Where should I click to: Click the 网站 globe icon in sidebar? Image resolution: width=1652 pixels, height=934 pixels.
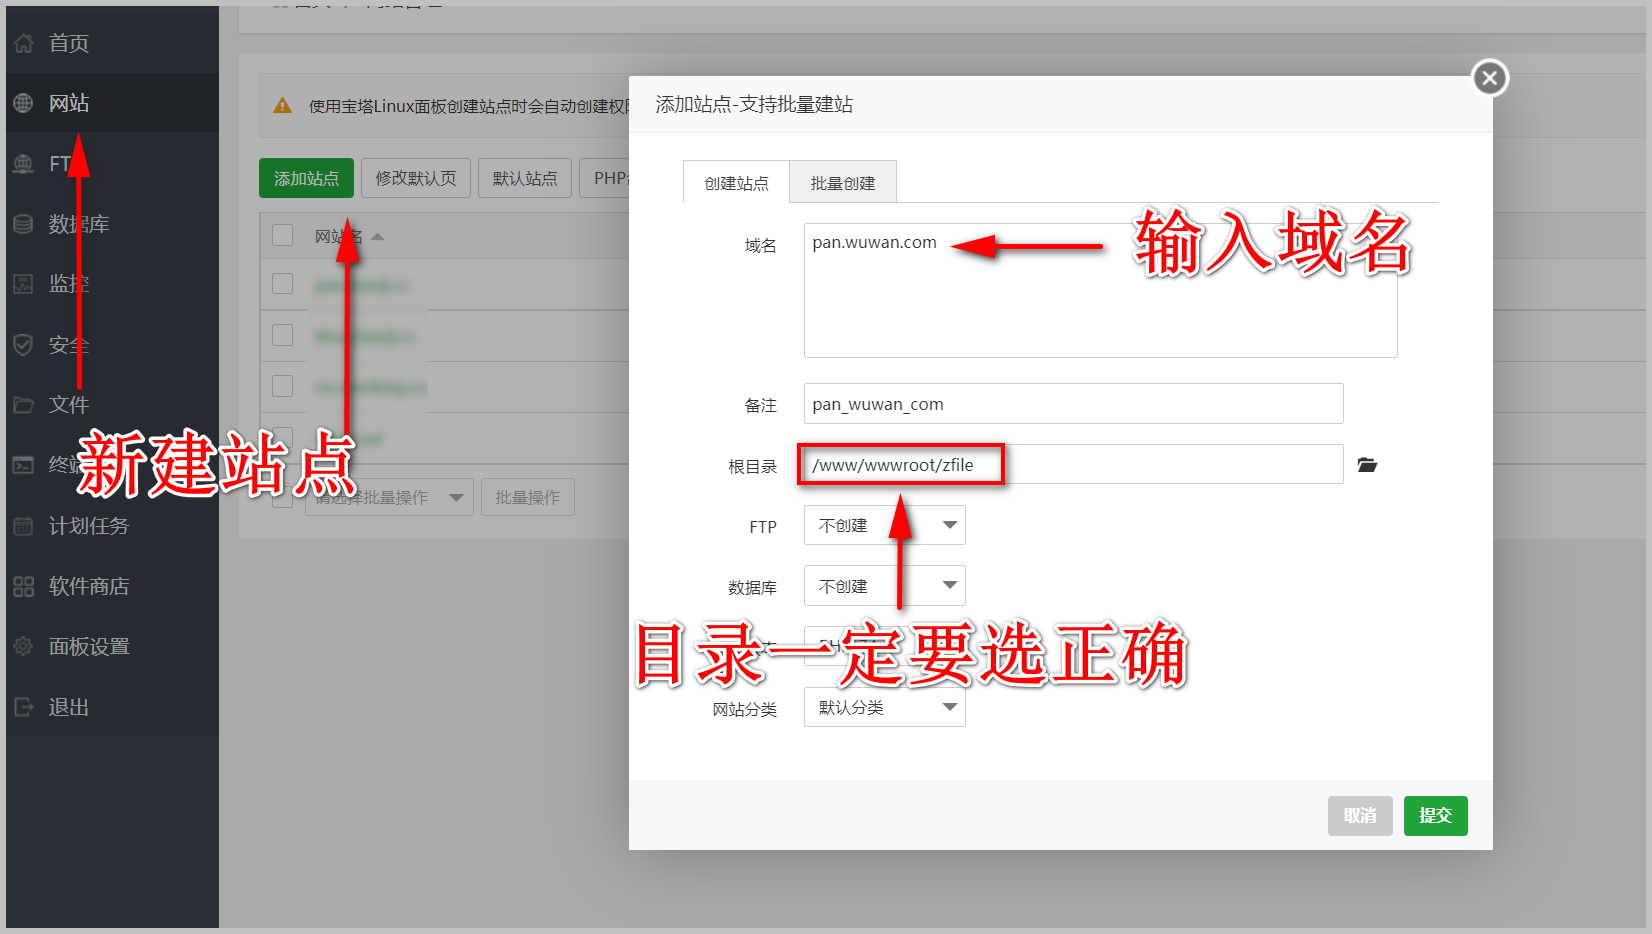point(23,103)
